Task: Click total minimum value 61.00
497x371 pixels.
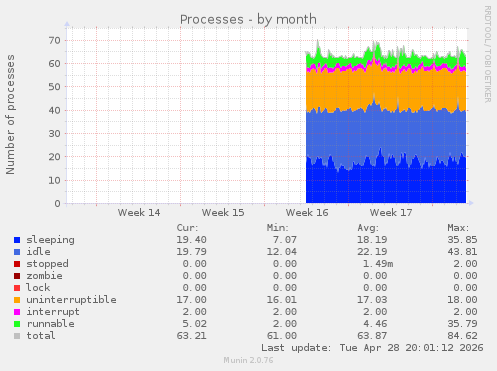Action: pos(282,336)
